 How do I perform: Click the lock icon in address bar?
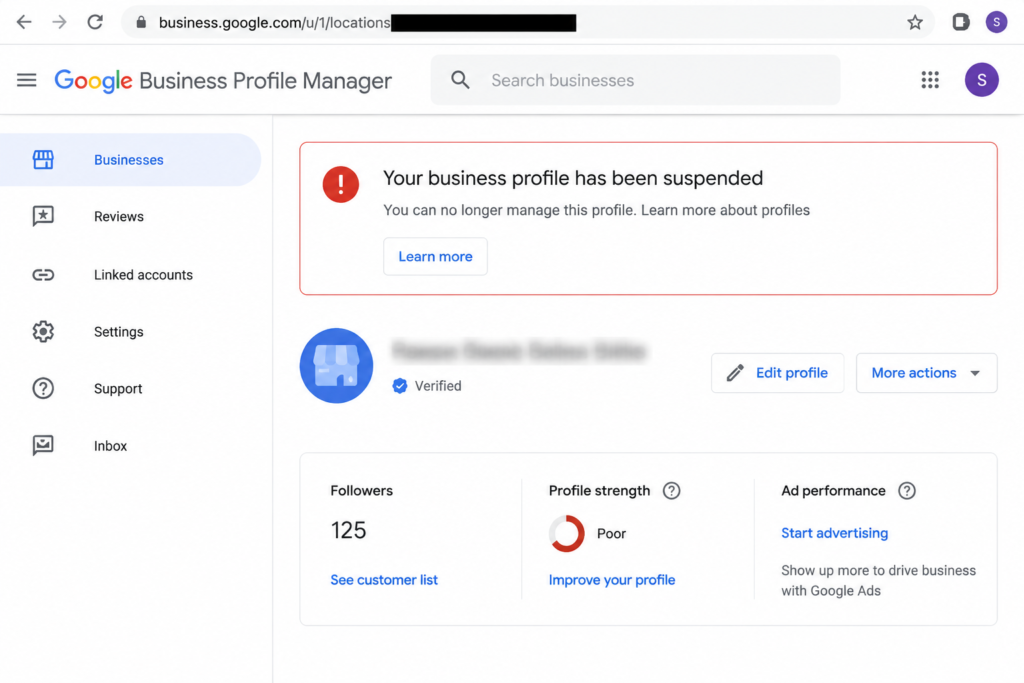[x=141, y=22]
